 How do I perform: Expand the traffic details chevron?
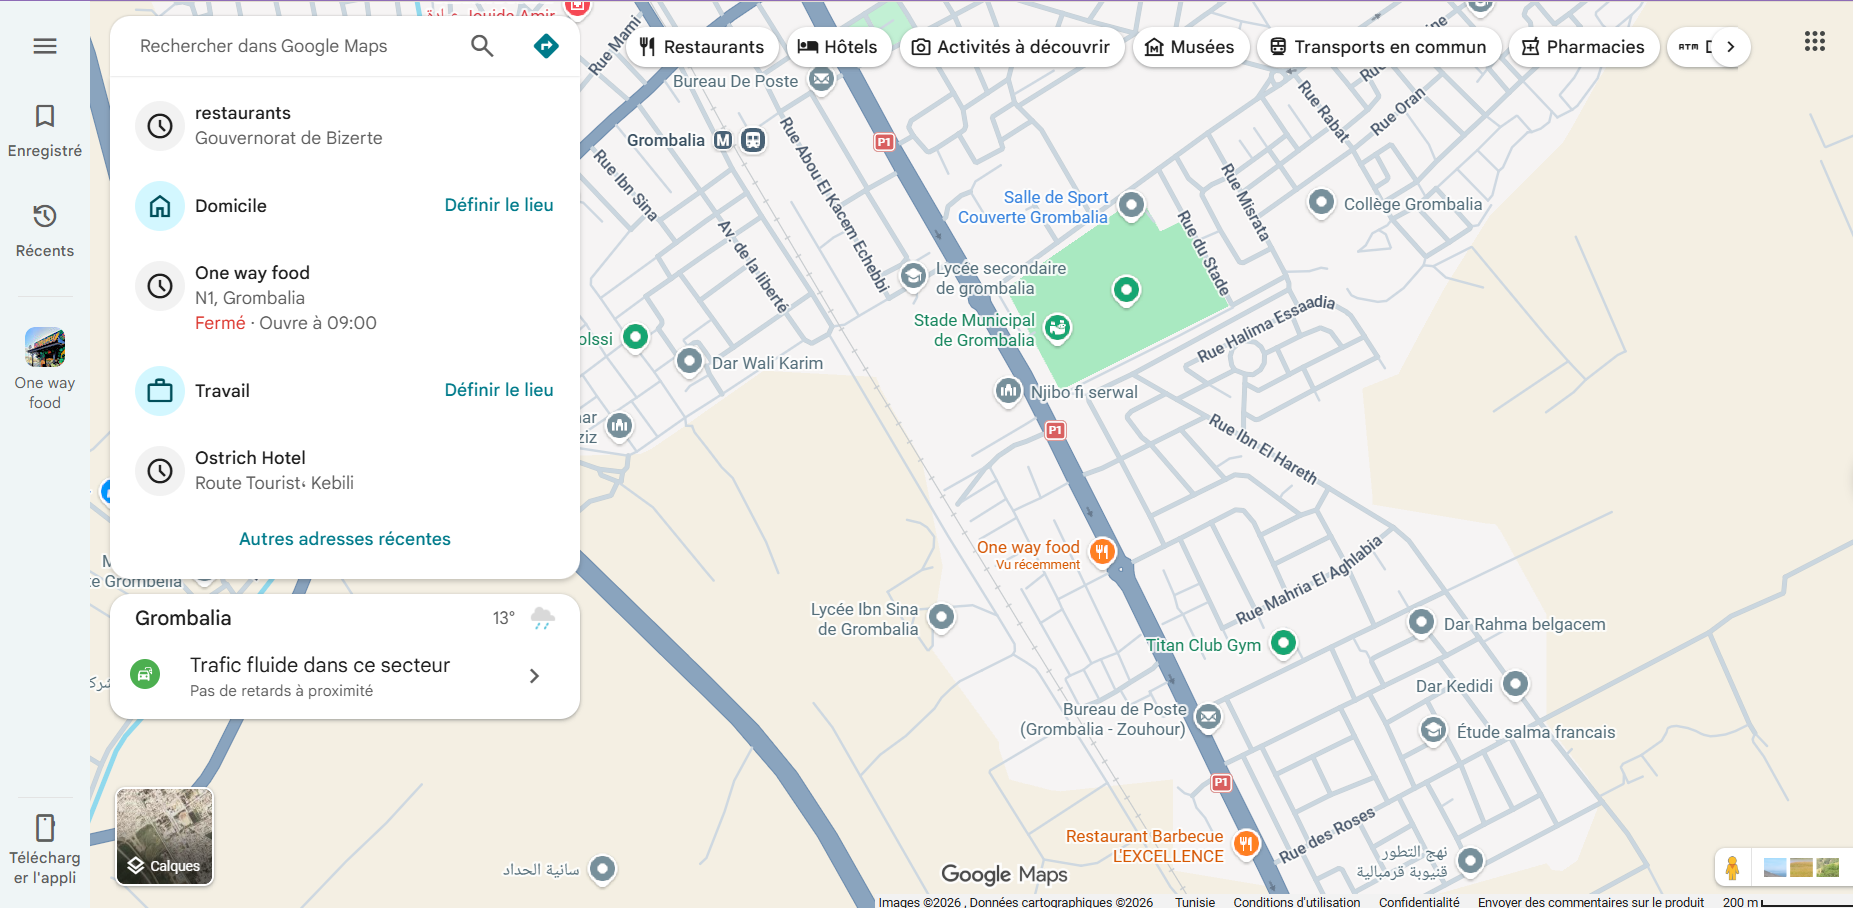tap(534, 676)
